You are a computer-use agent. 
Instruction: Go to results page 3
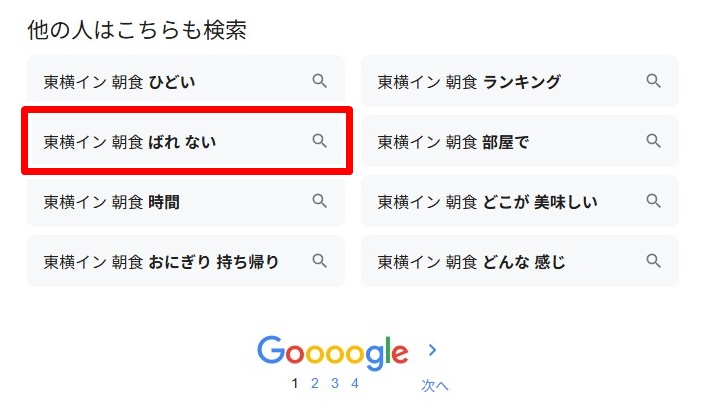[x=334, y=383]
